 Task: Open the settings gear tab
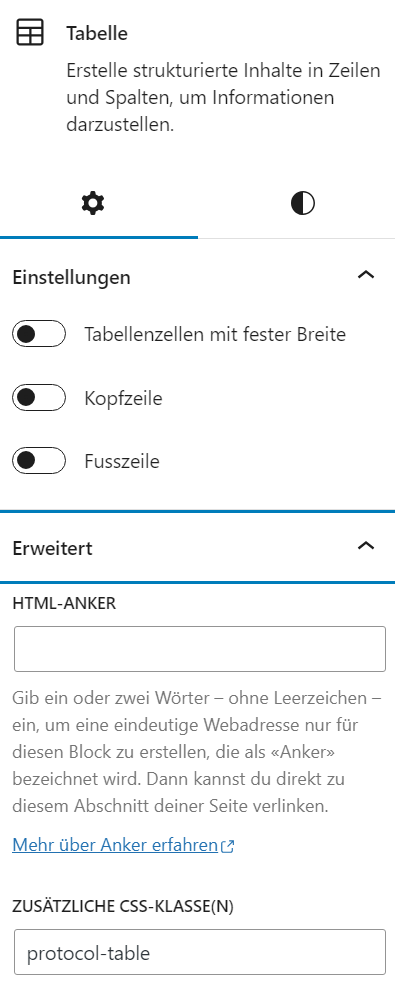[x=94, y=204]
